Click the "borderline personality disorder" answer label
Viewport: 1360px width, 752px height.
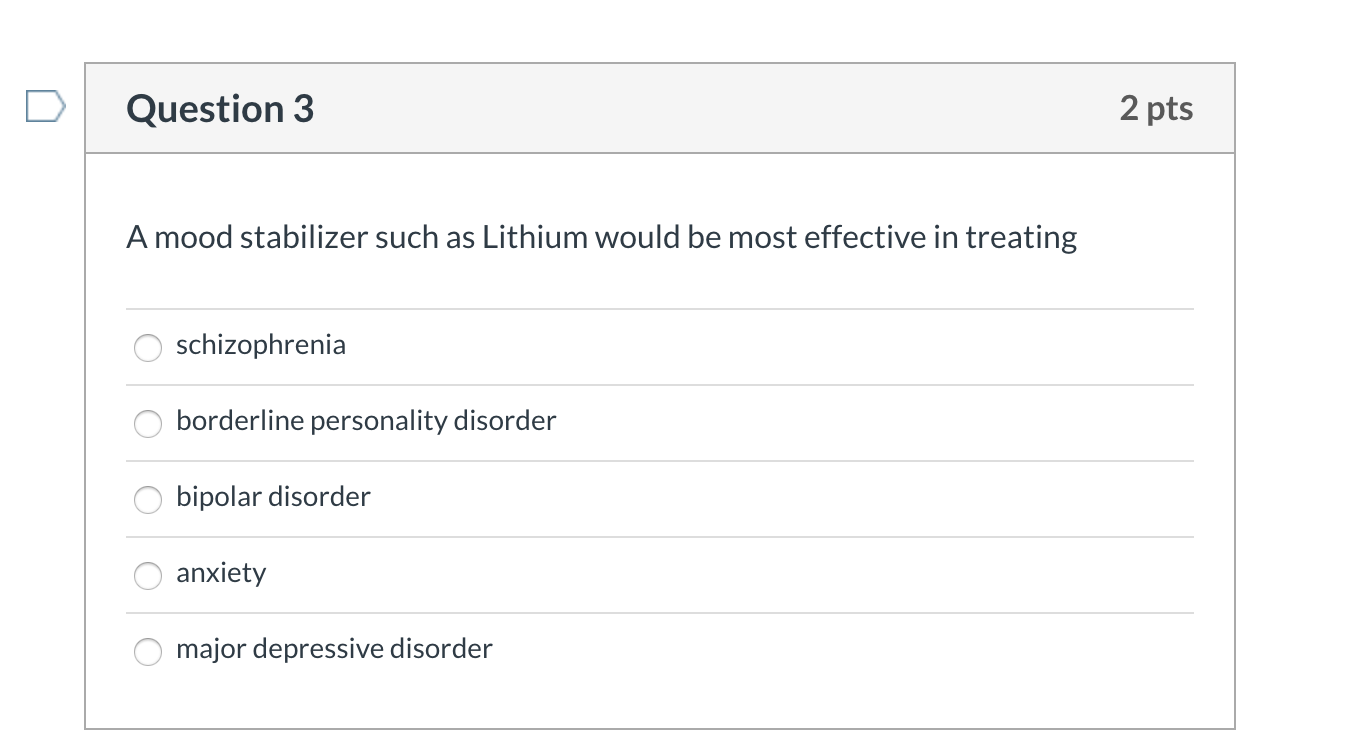(x=366, y=421)
